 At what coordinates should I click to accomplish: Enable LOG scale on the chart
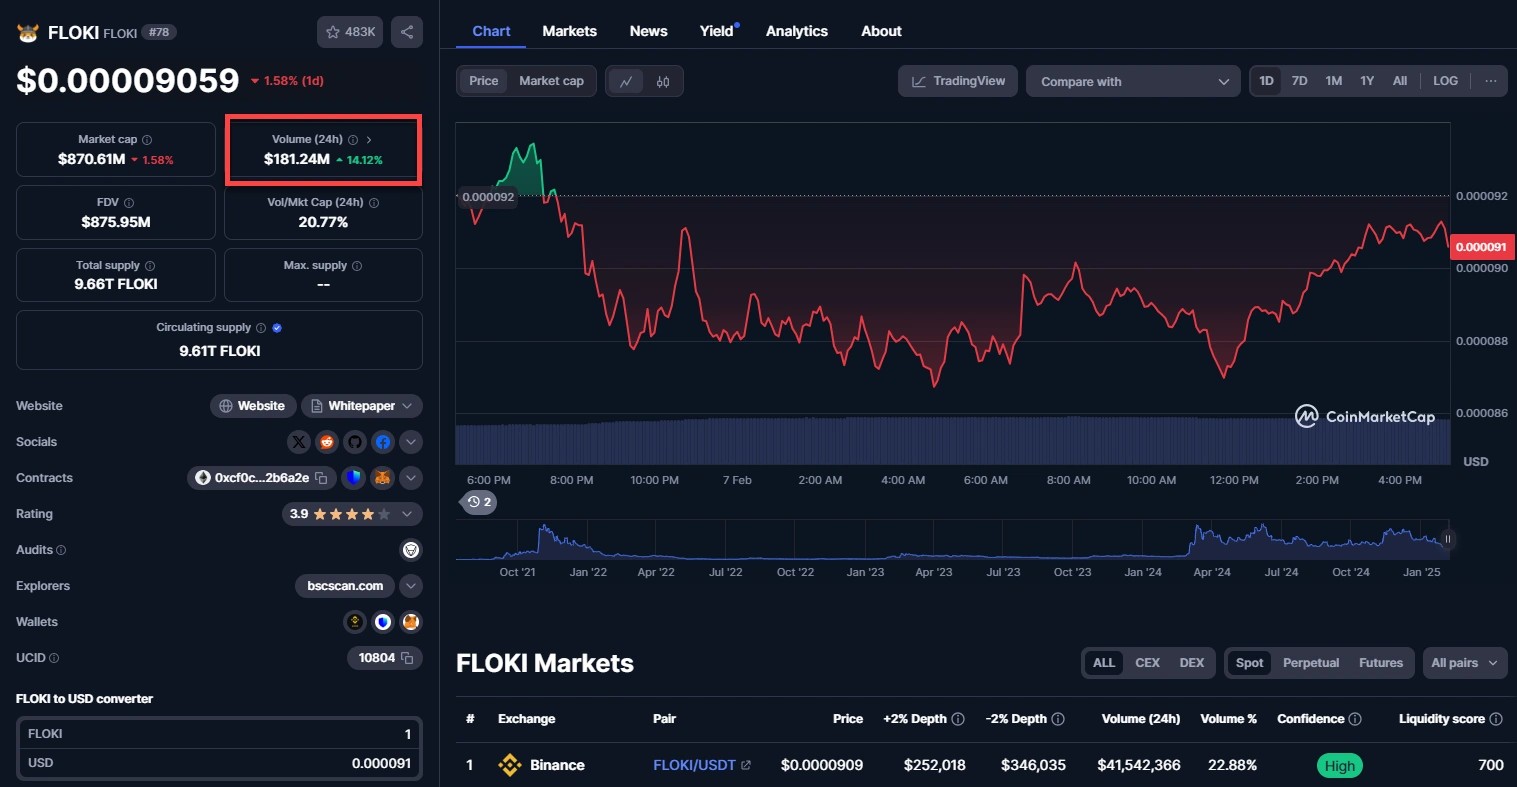[1445, 81]
